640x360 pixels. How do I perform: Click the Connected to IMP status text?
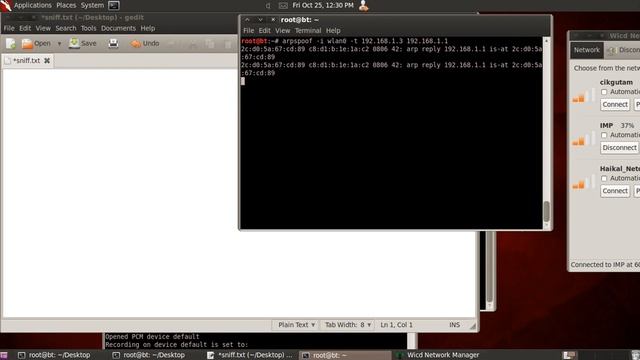point(605,264)
